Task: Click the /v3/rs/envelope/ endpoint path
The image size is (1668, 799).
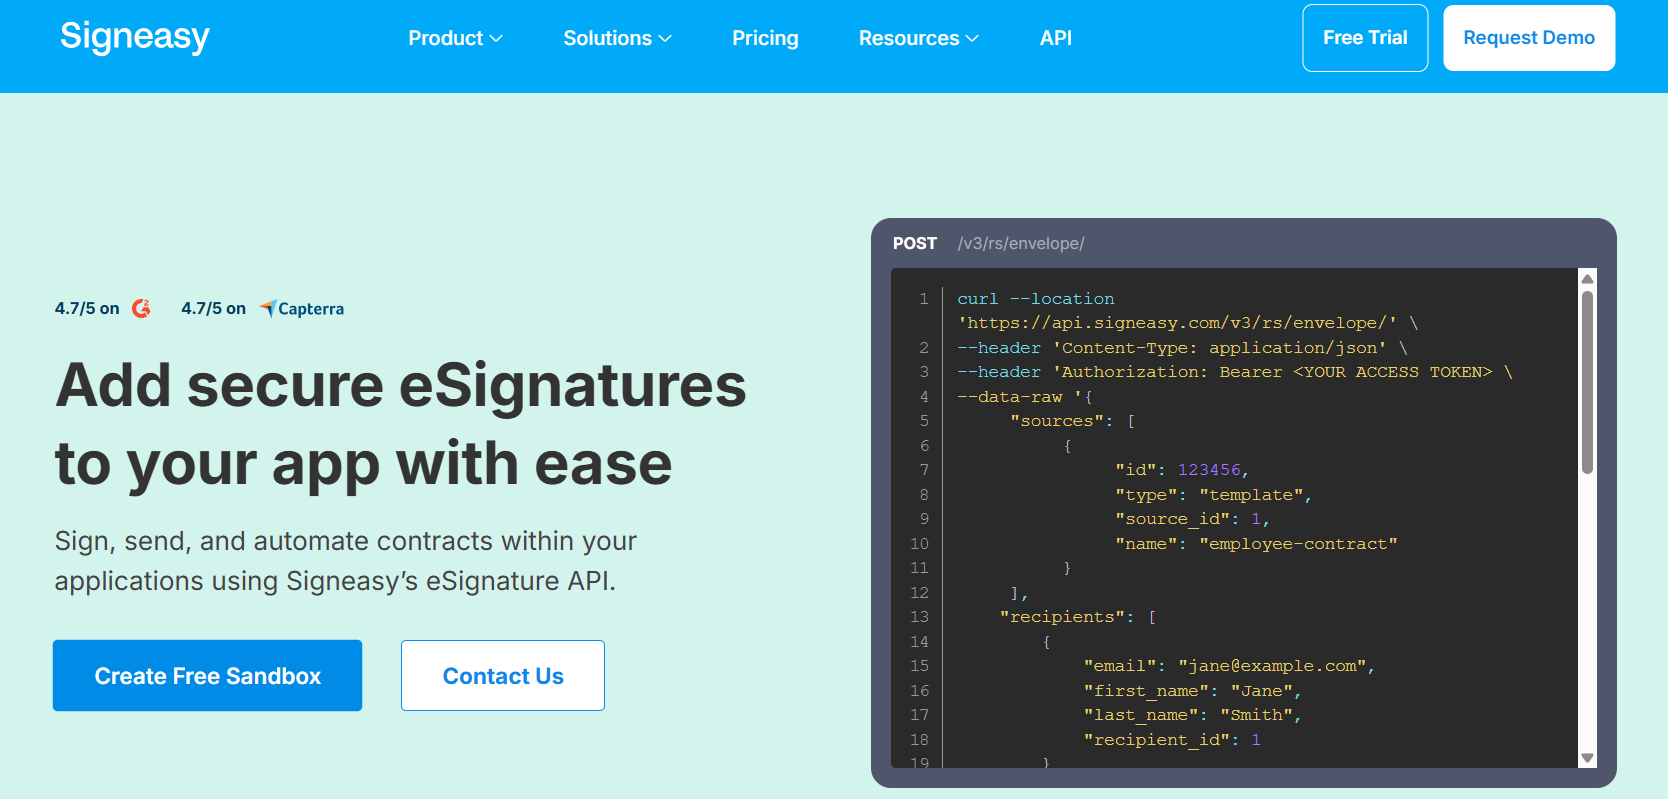Action: click(1021, 243)
